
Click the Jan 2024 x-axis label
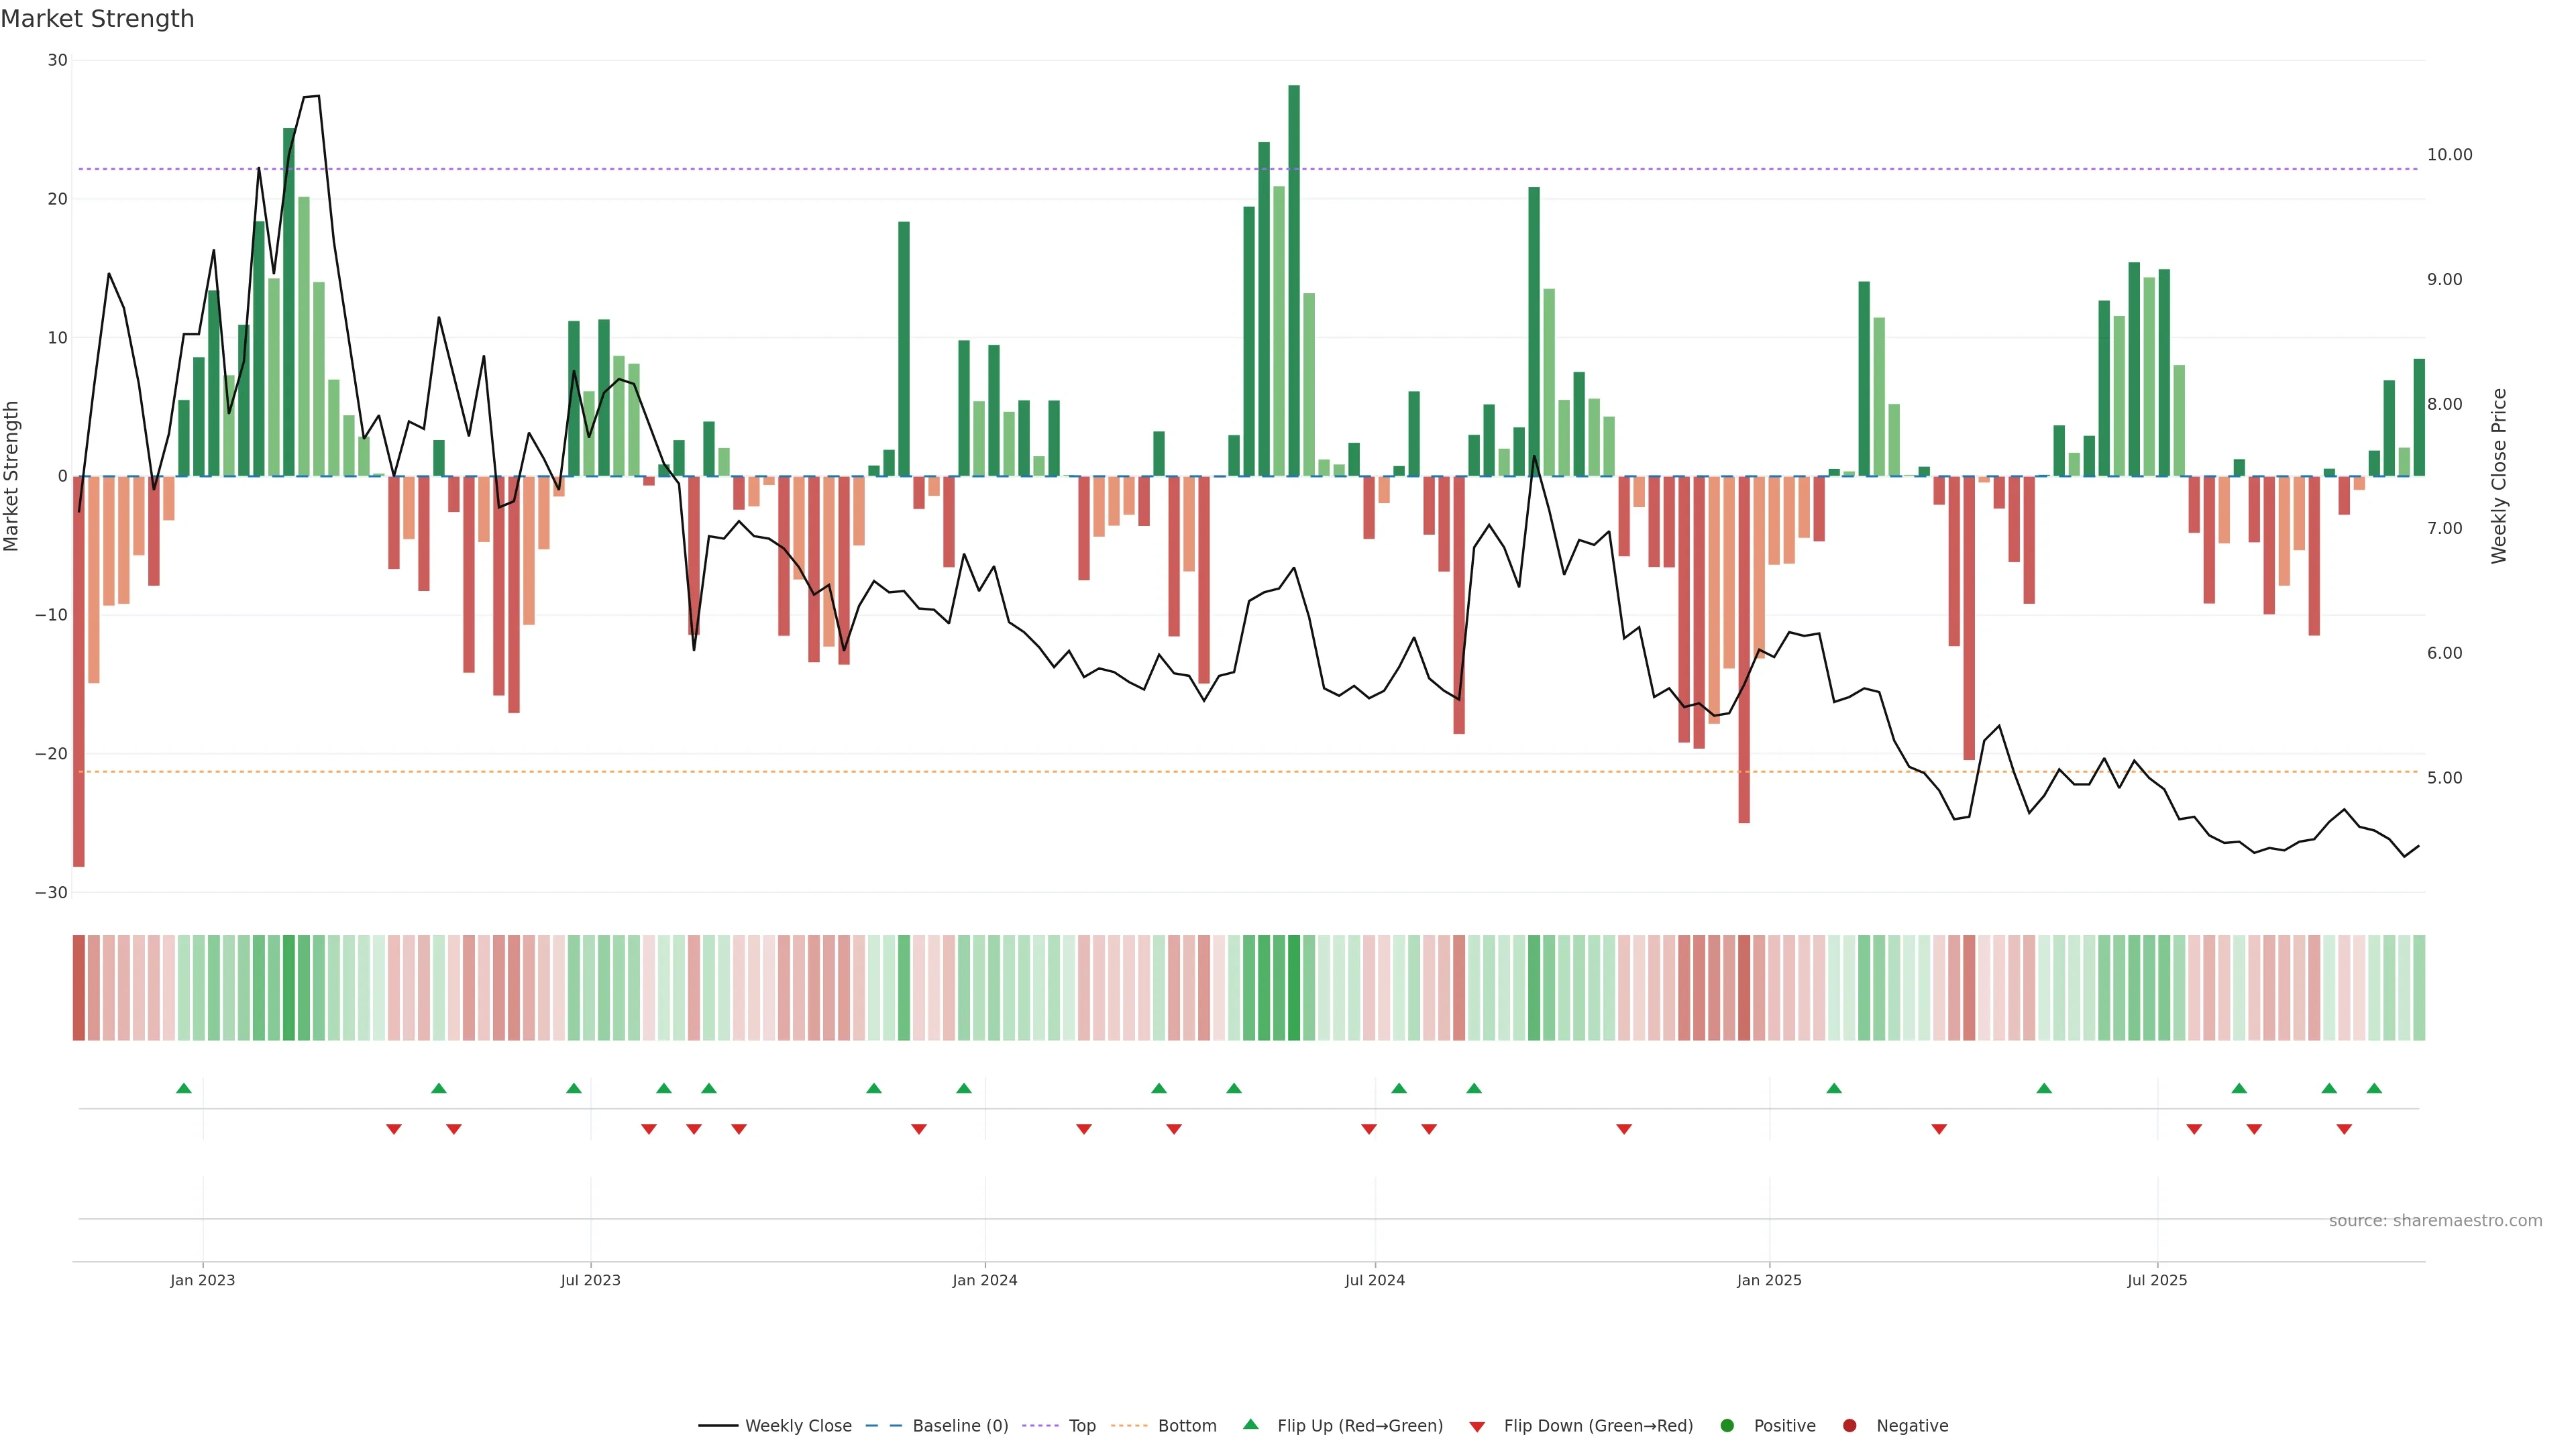985,1280
